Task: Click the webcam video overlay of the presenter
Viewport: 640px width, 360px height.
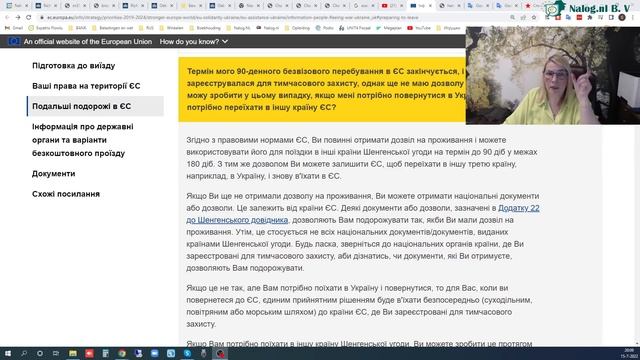Action: click(553, 76)
